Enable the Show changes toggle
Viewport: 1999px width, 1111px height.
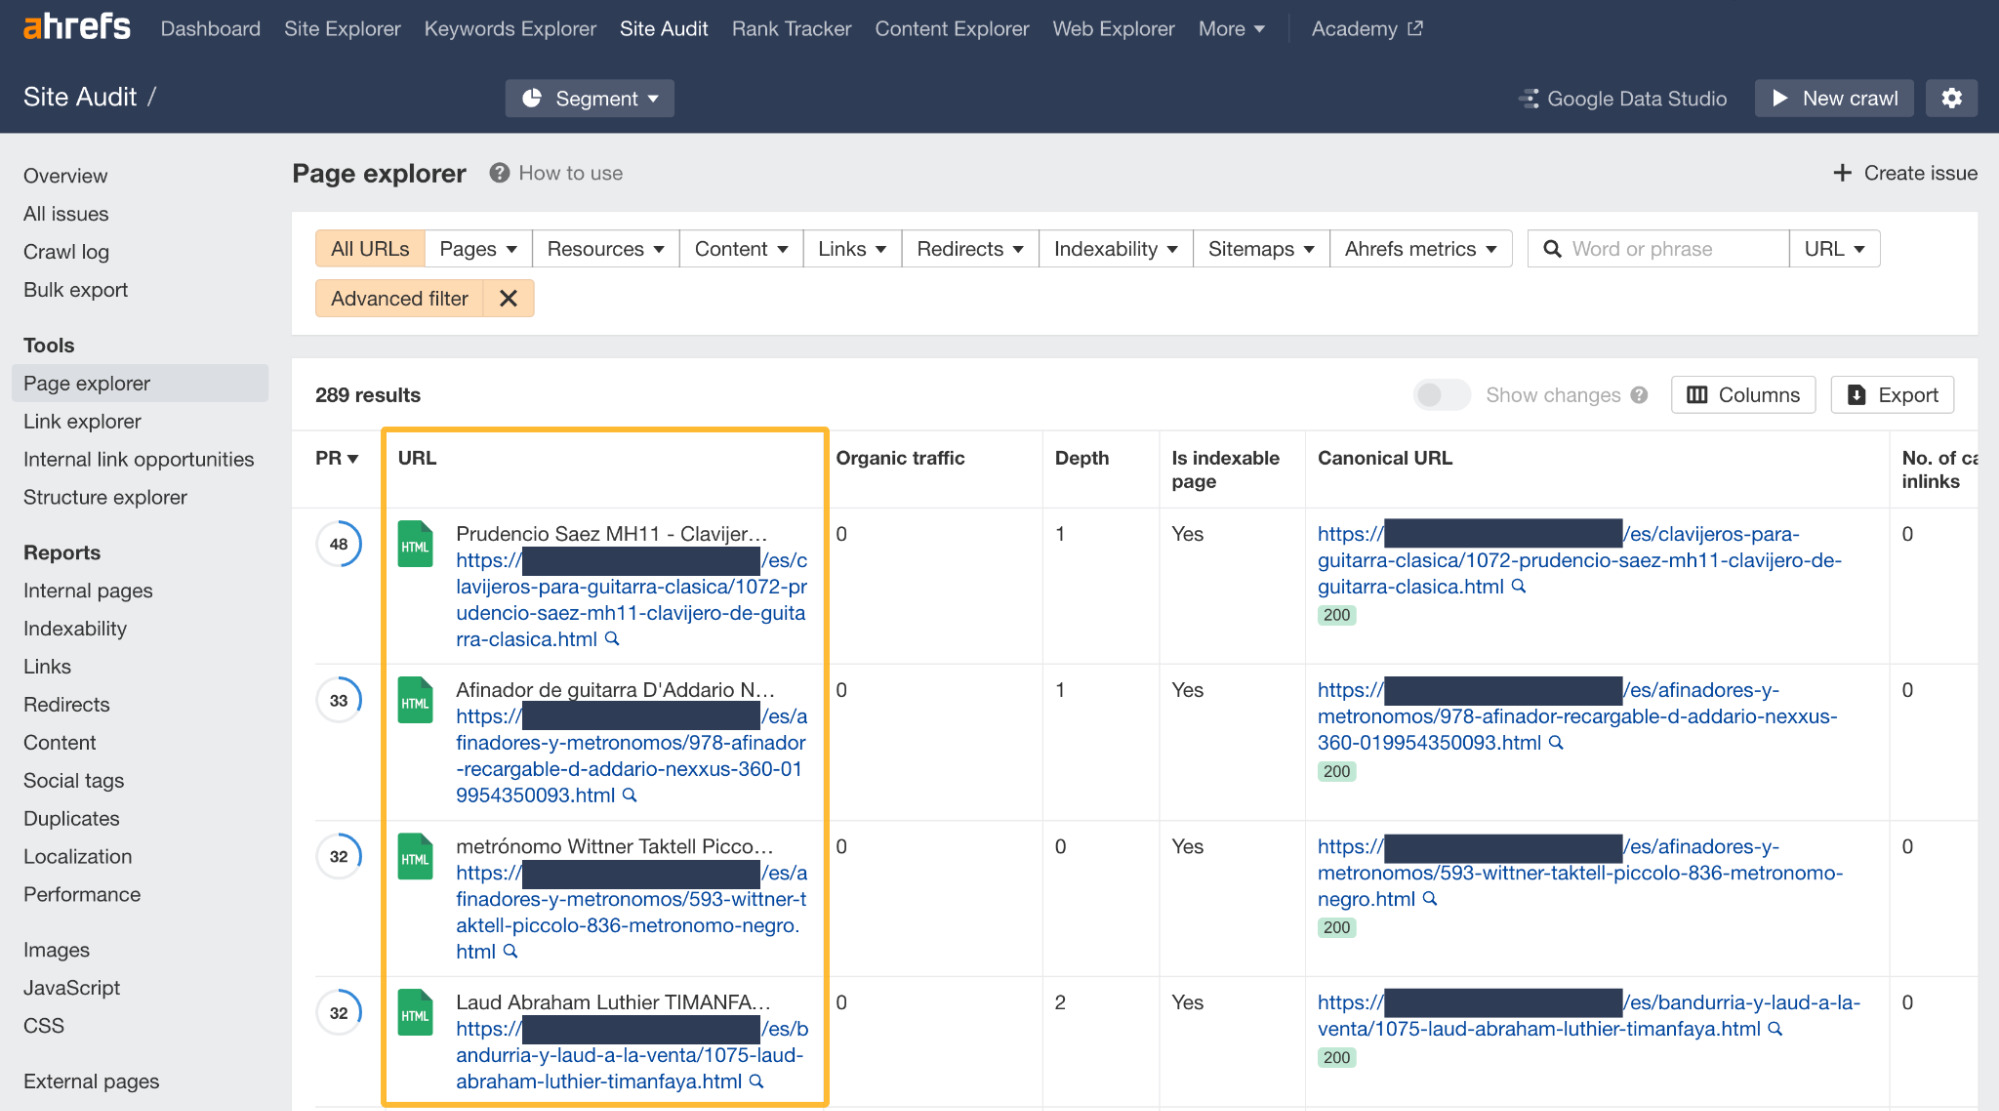pyautogui.click(x=1440, y=394)
